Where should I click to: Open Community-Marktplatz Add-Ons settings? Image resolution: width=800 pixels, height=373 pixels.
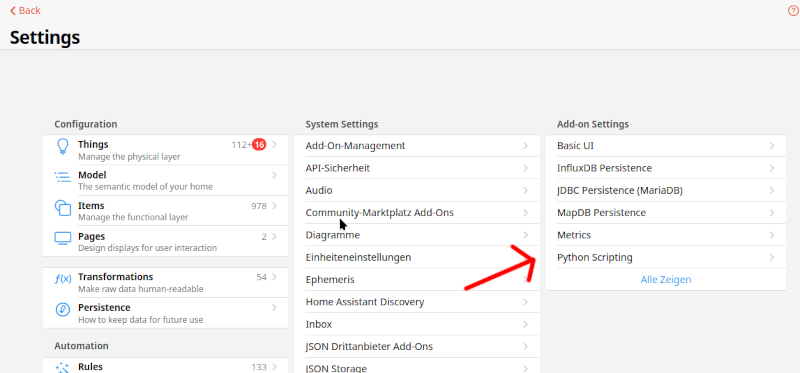coord(417,213)
